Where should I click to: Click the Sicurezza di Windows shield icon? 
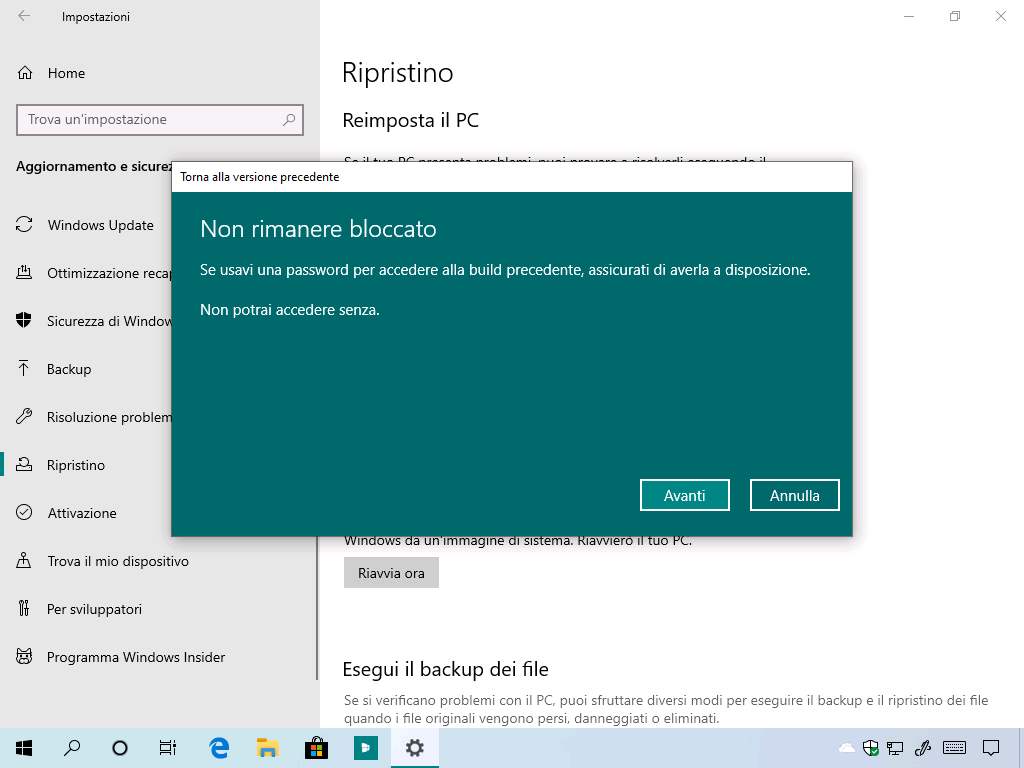pos(24,320)
